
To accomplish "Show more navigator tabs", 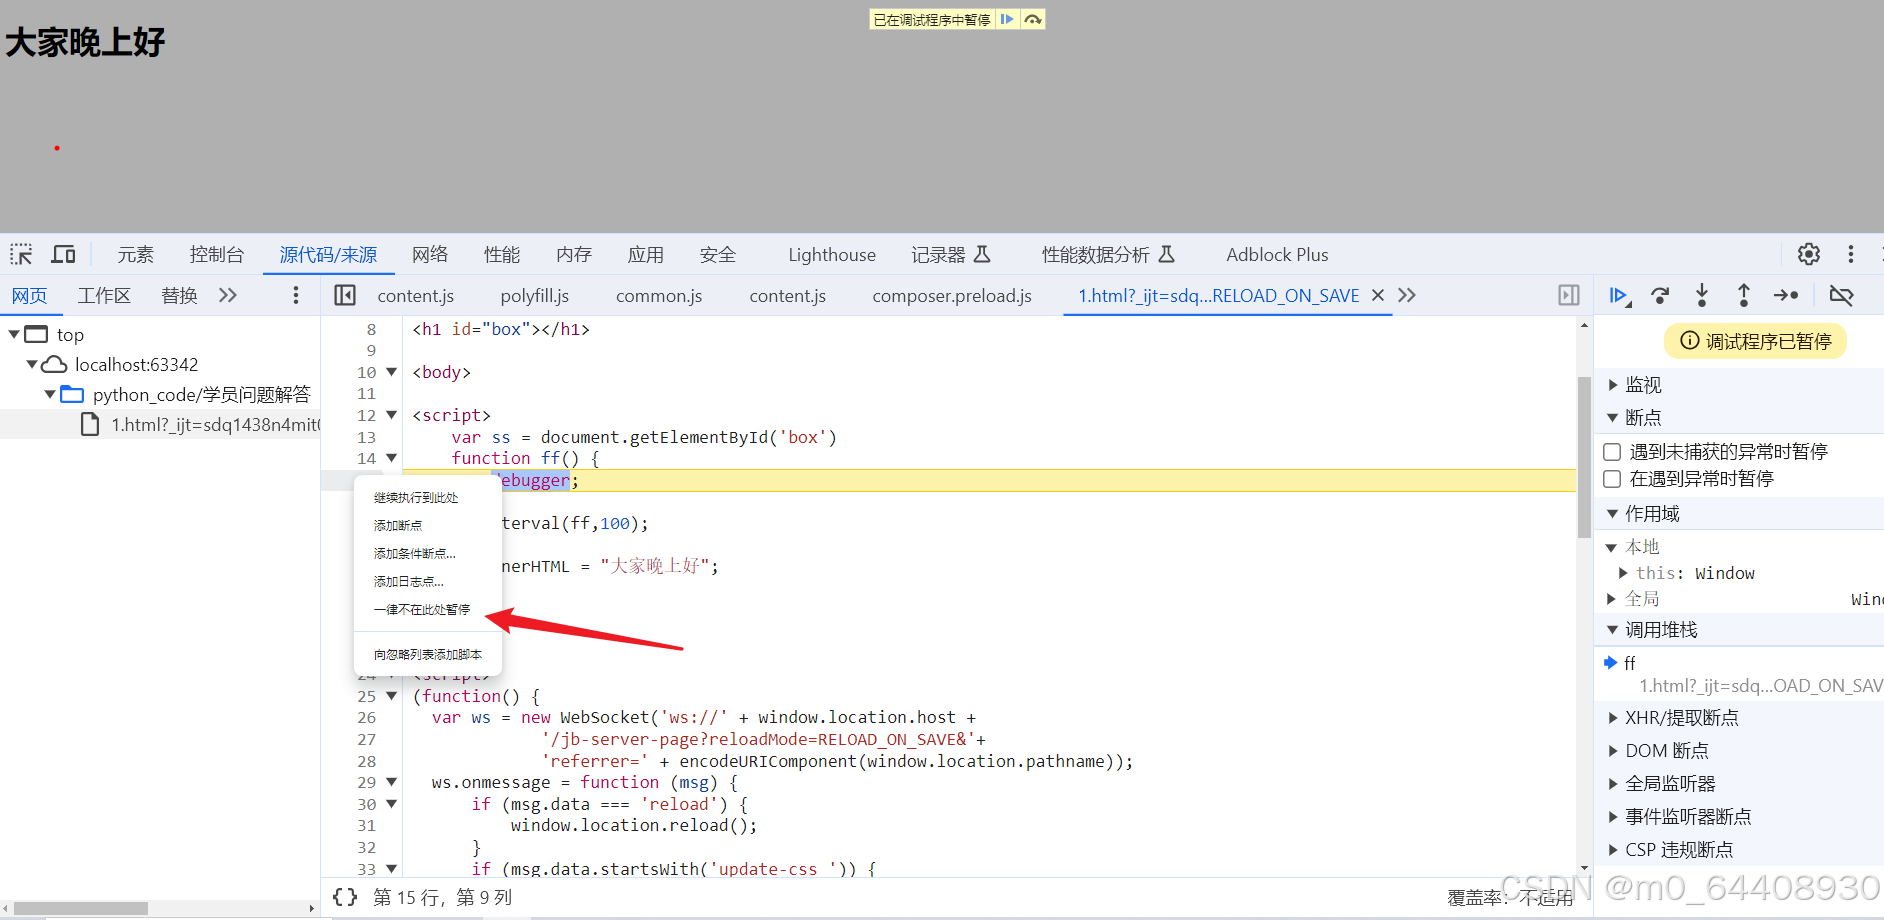I will click(228, 295).
